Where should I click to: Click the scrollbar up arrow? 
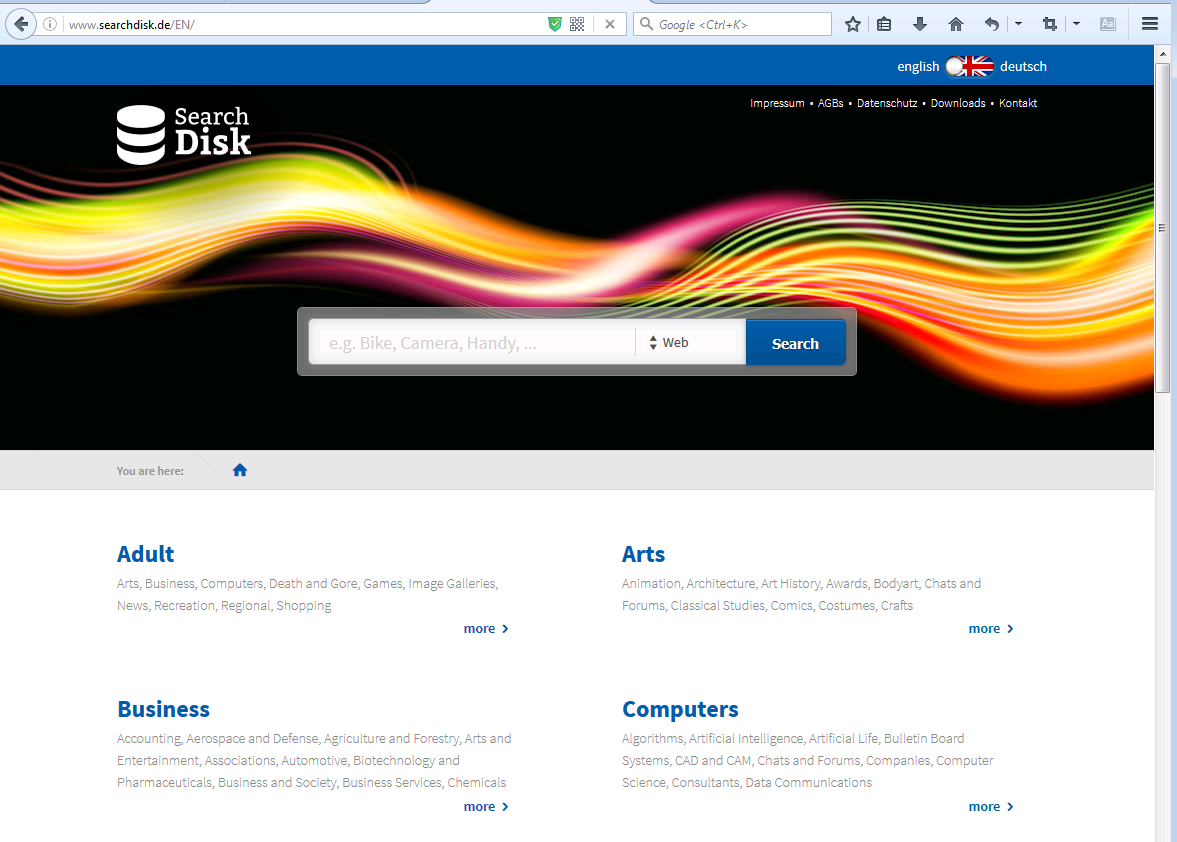[x=1163, y=53]
